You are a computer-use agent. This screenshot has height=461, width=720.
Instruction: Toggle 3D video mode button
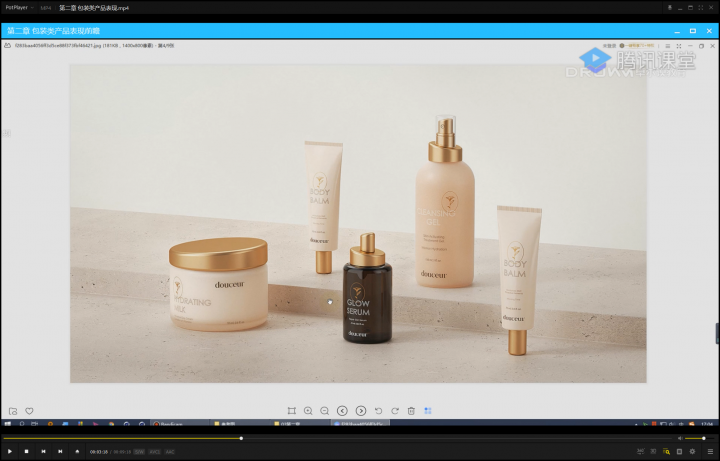coord(653,452)
